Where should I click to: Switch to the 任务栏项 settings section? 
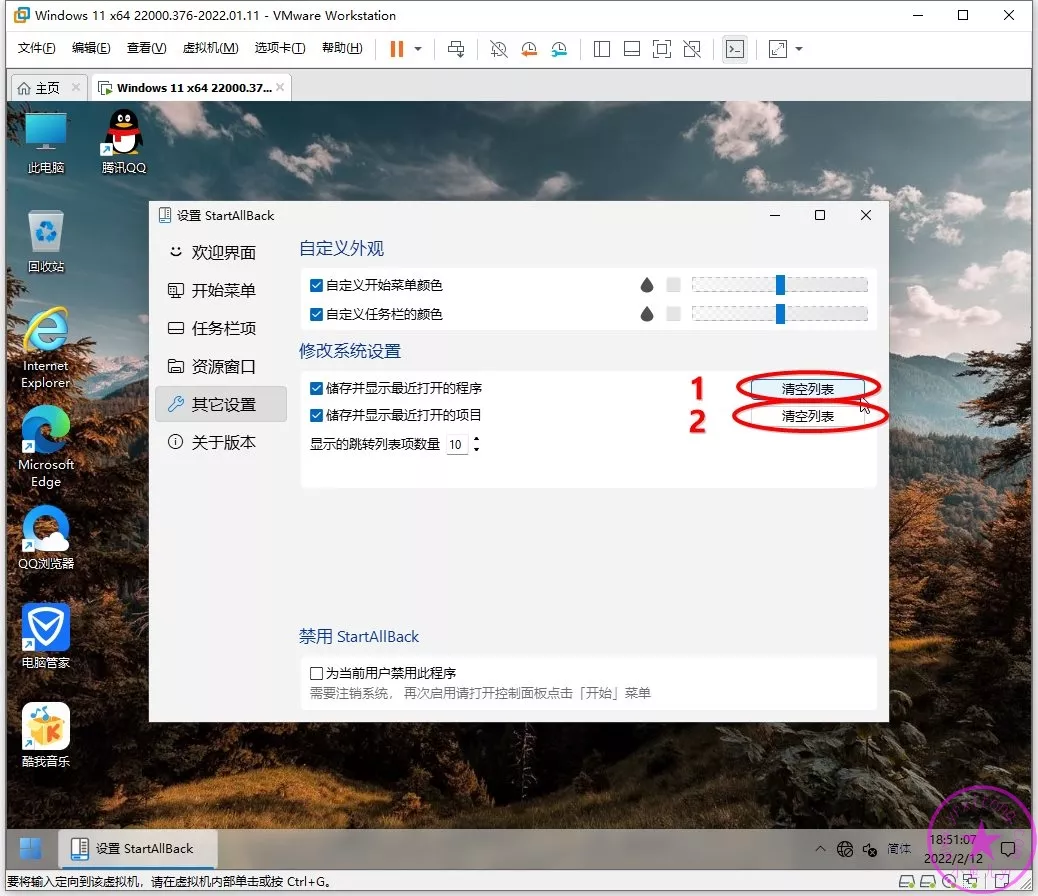(x=223, y=328)
